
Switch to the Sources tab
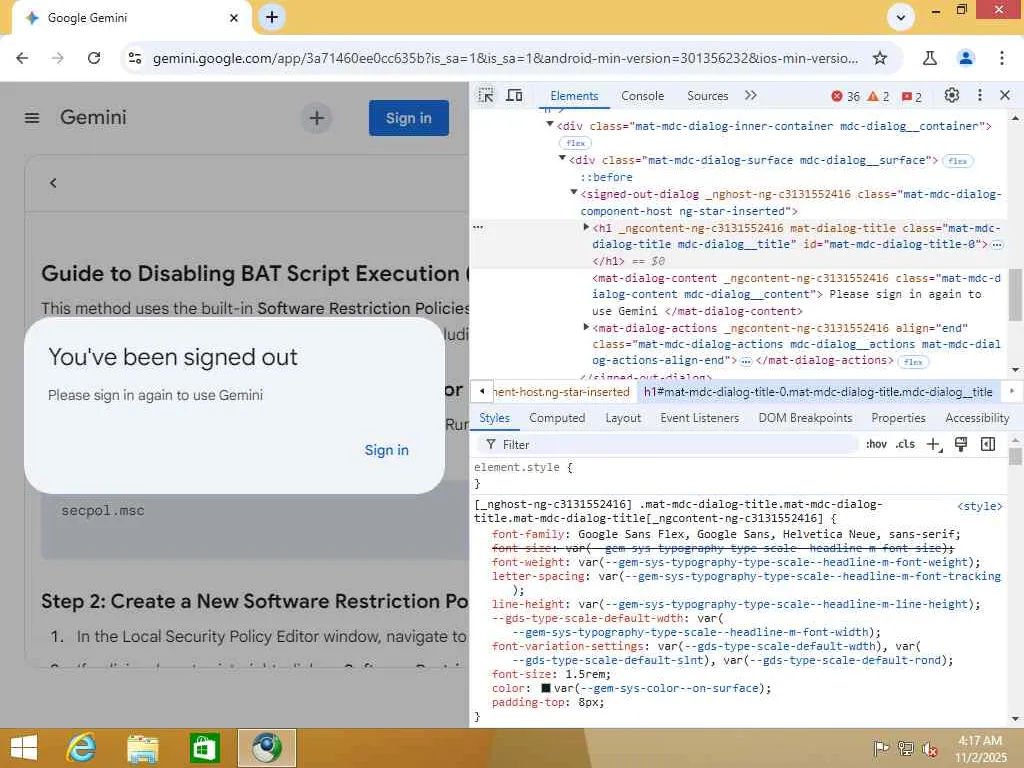pos(707,95)
